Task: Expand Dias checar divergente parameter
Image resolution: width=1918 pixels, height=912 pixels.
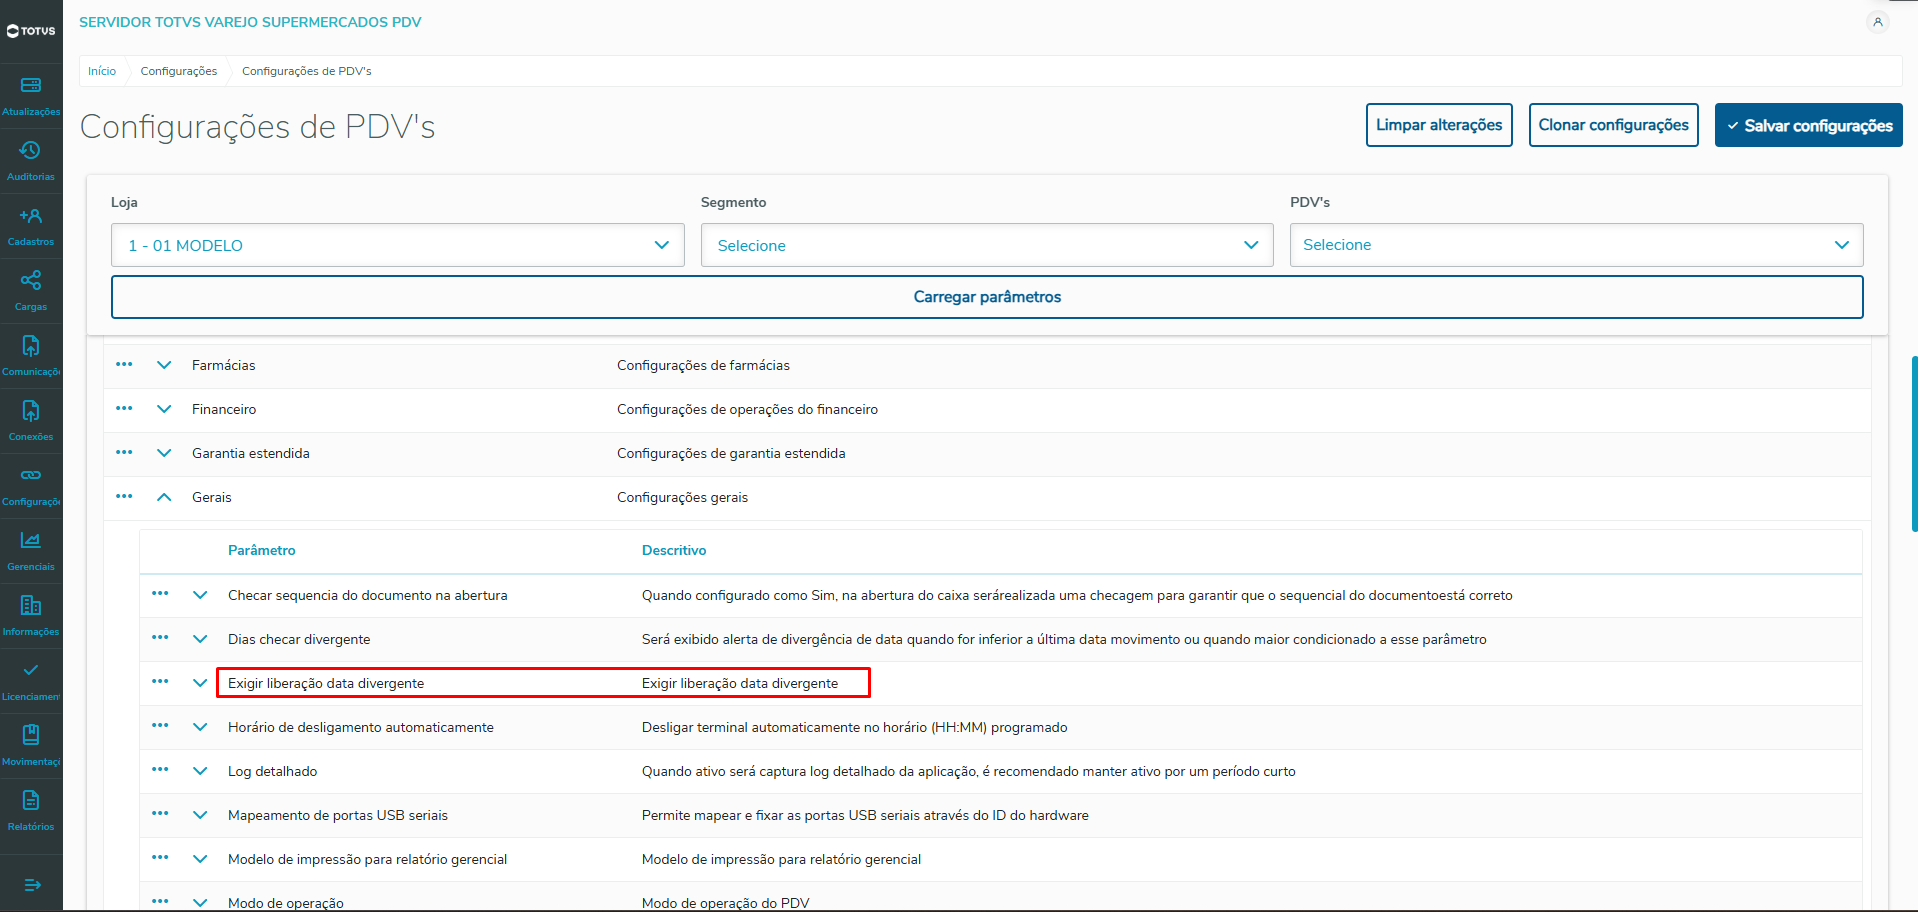Action: tap(200, 639)
